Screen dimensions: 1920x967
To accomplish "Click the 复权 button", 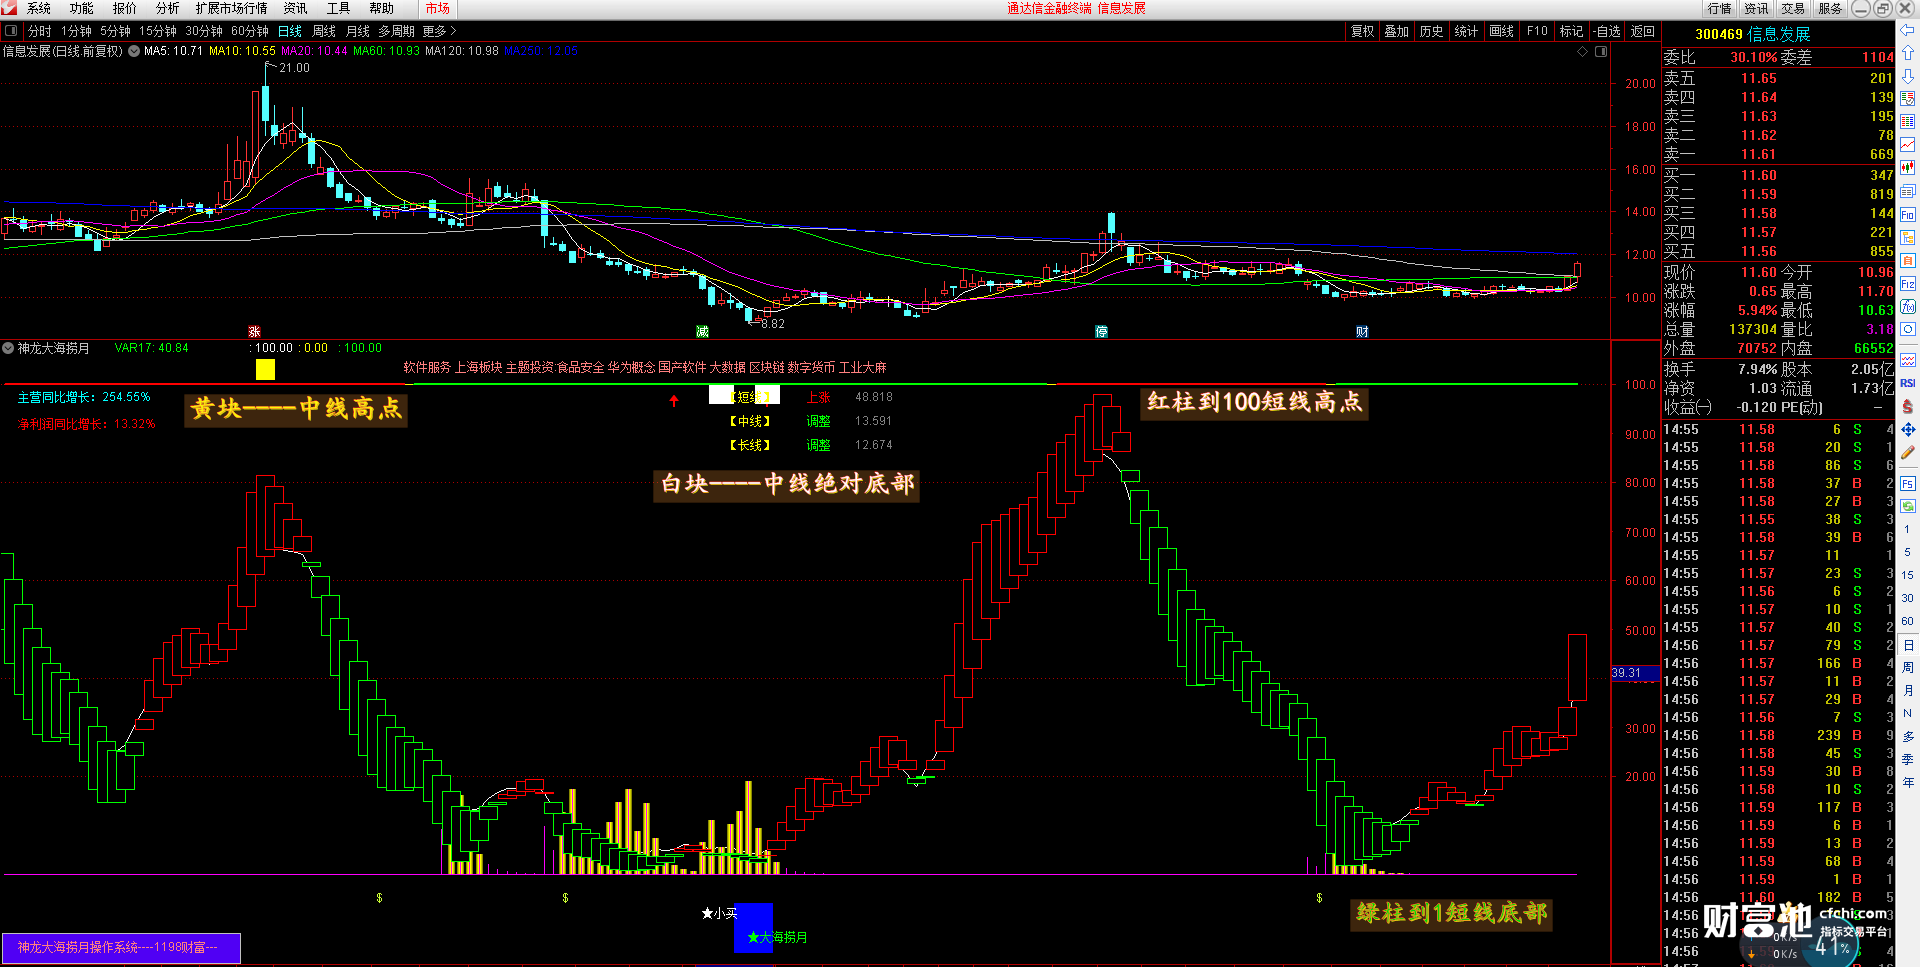I will pos(1362,31).
